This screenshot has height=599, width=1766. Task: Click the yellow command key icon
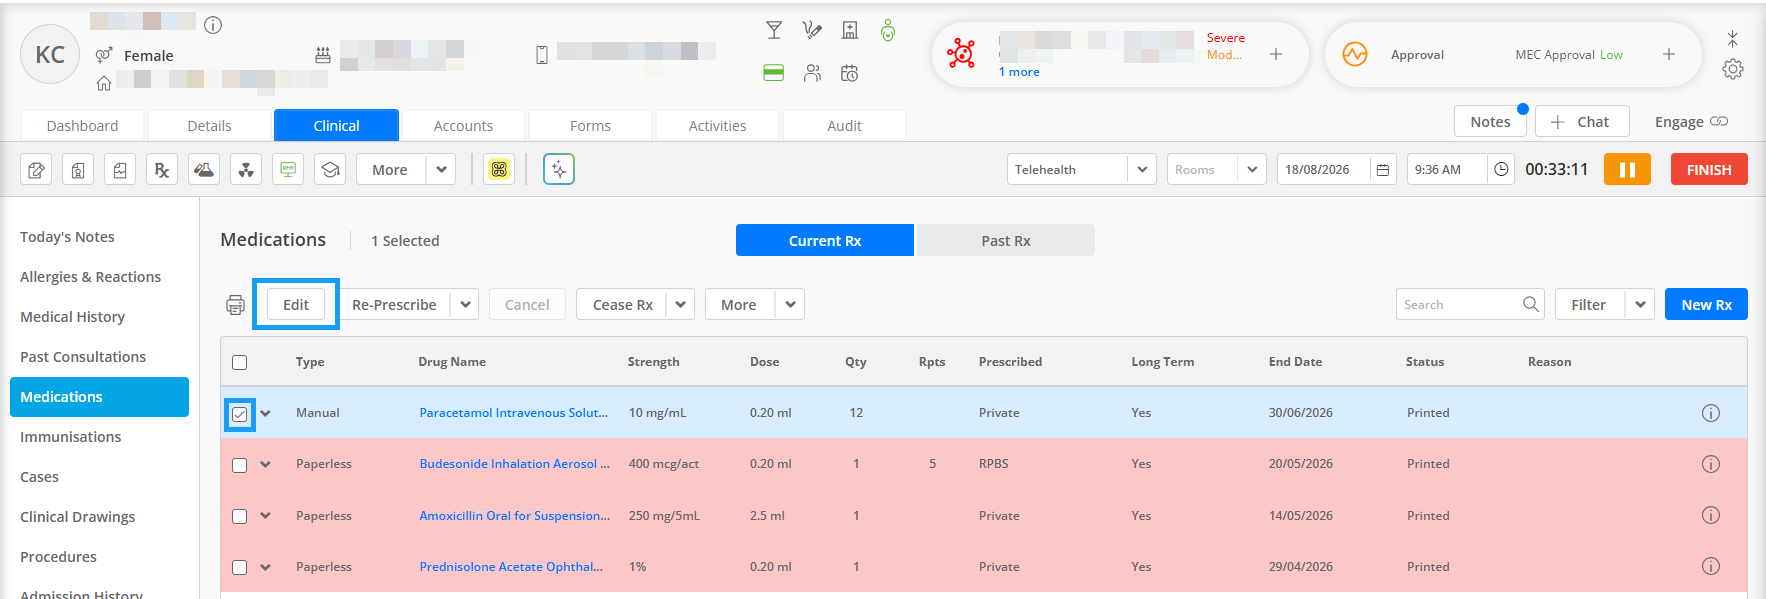click(499, 170)
